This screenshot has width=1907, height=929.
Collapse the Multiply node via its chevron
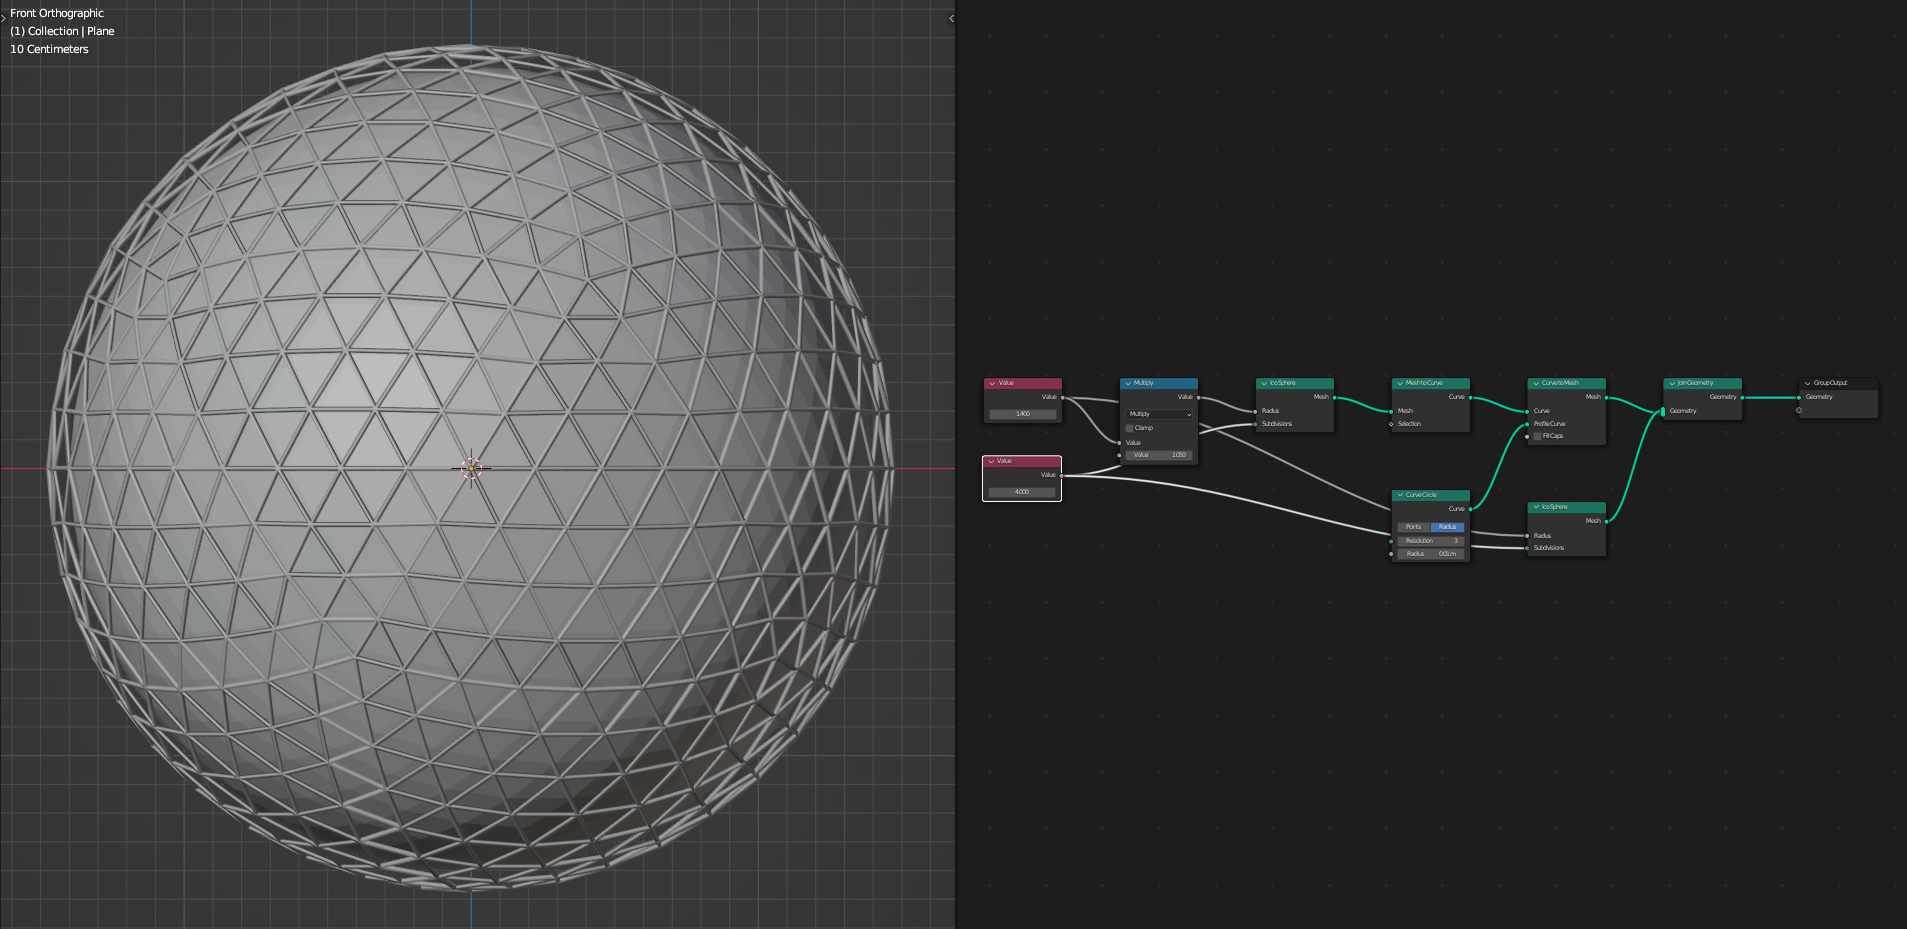click(1128, 383)
